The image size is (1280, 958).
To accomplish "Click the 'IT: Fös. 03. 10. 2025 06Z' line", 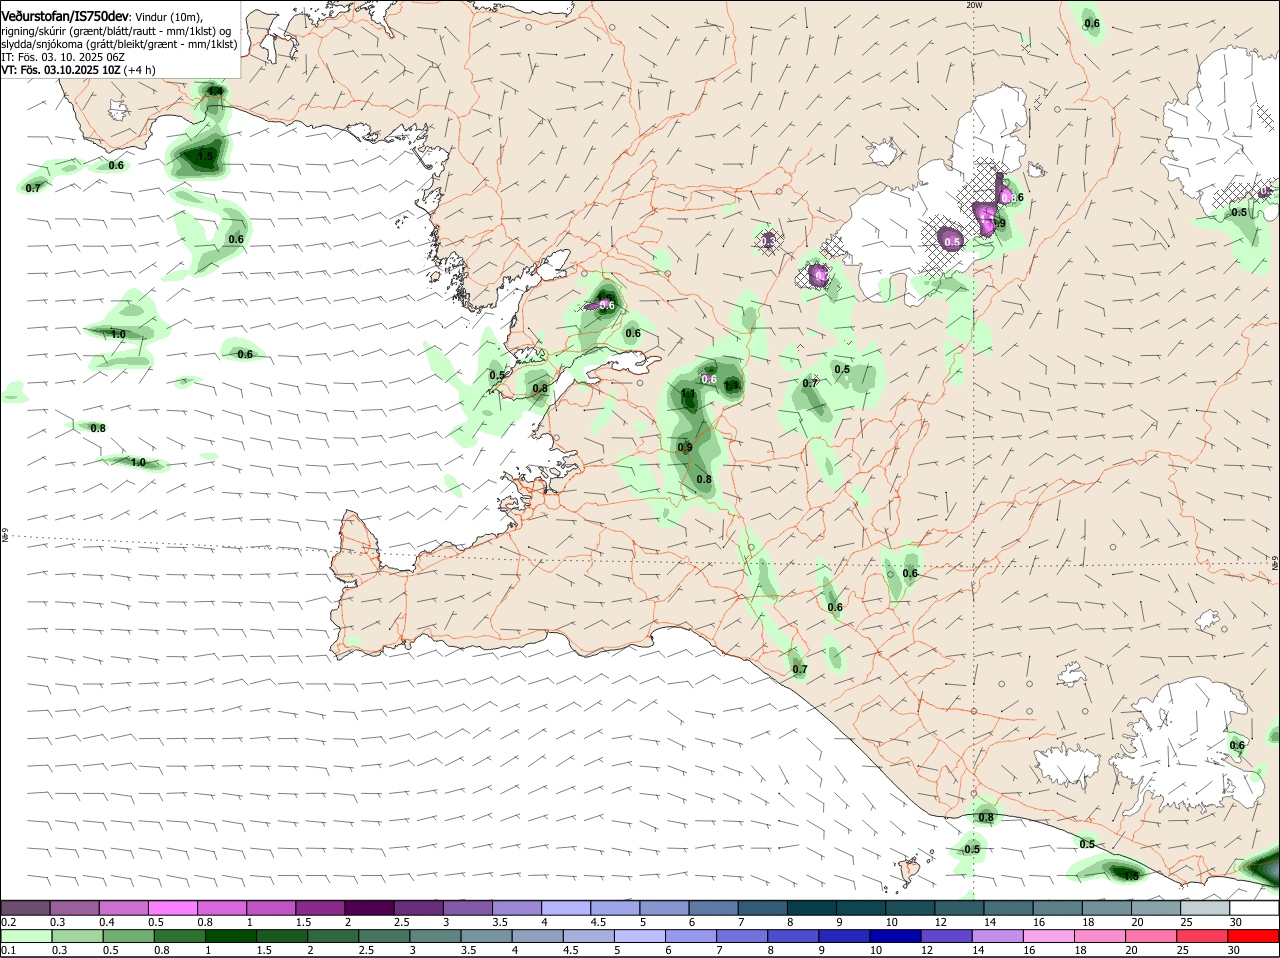I will click(x=62, y=57).
